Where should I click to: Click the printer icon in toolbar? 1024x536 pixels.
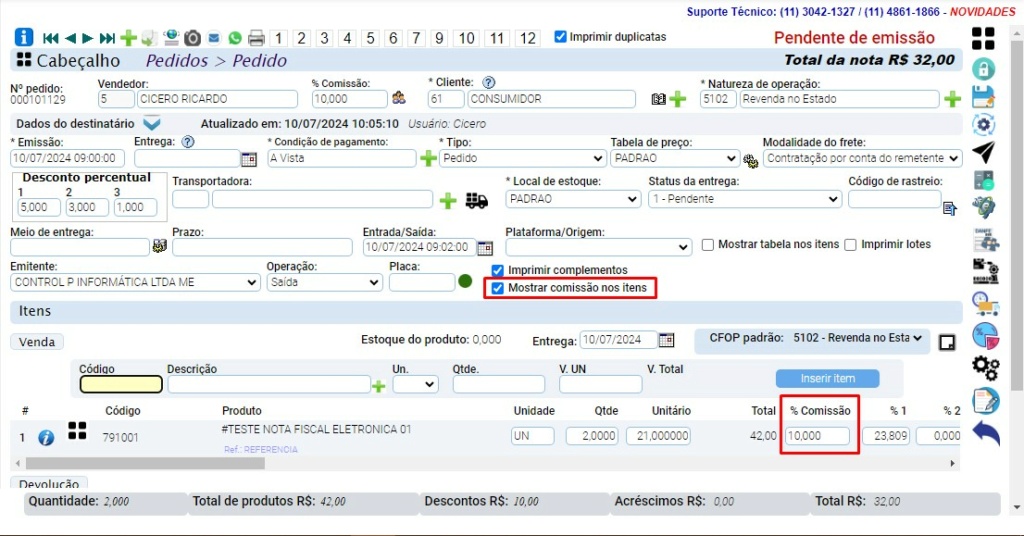[257, 38]
